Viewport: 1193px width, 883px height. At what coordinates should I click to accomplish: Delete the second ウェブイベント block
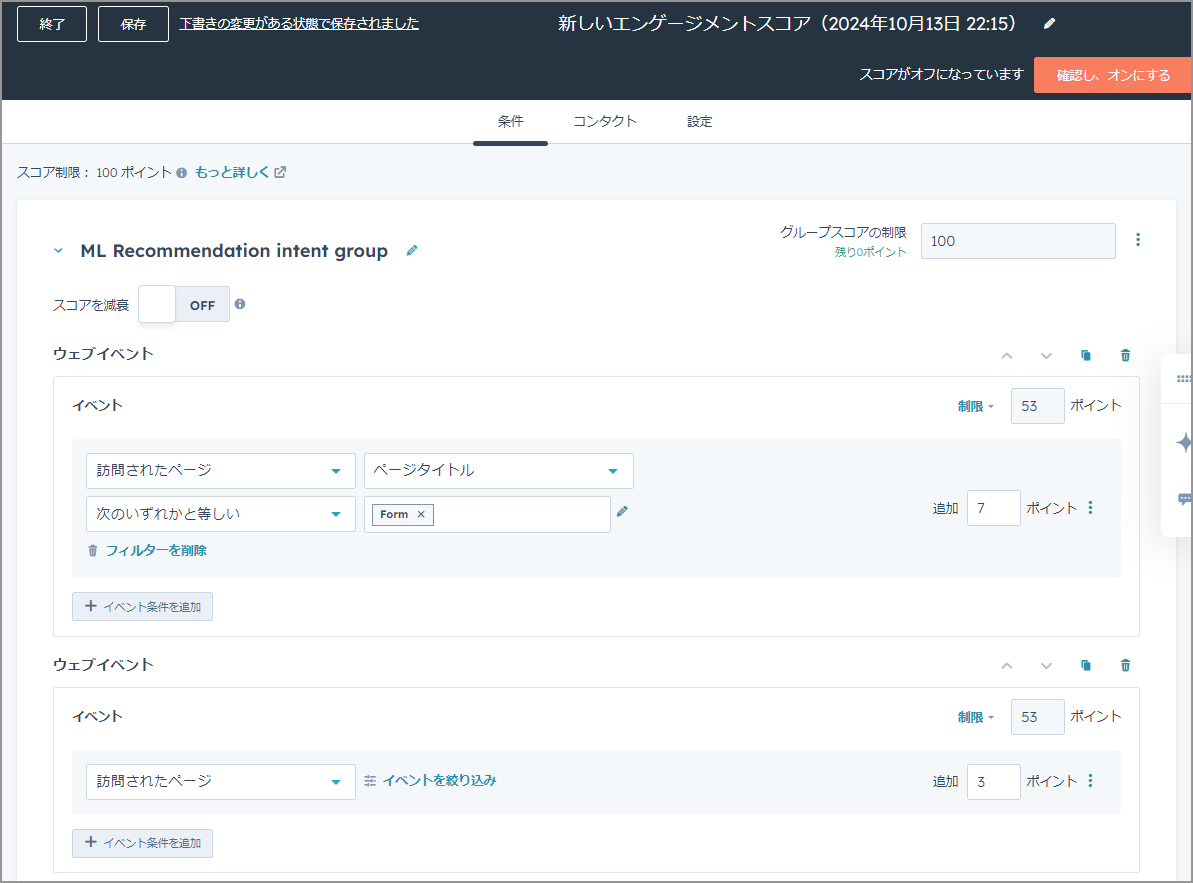point(1125,666)
